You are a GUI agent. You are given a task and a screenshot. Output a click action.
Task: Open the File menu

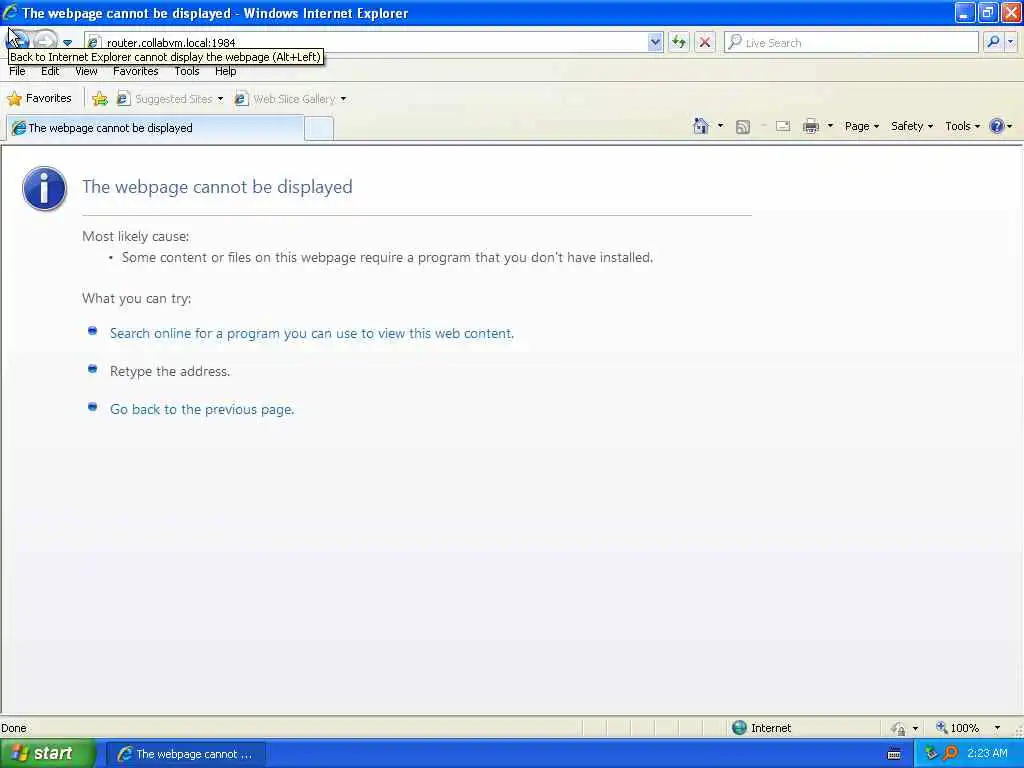coord(17,71)
